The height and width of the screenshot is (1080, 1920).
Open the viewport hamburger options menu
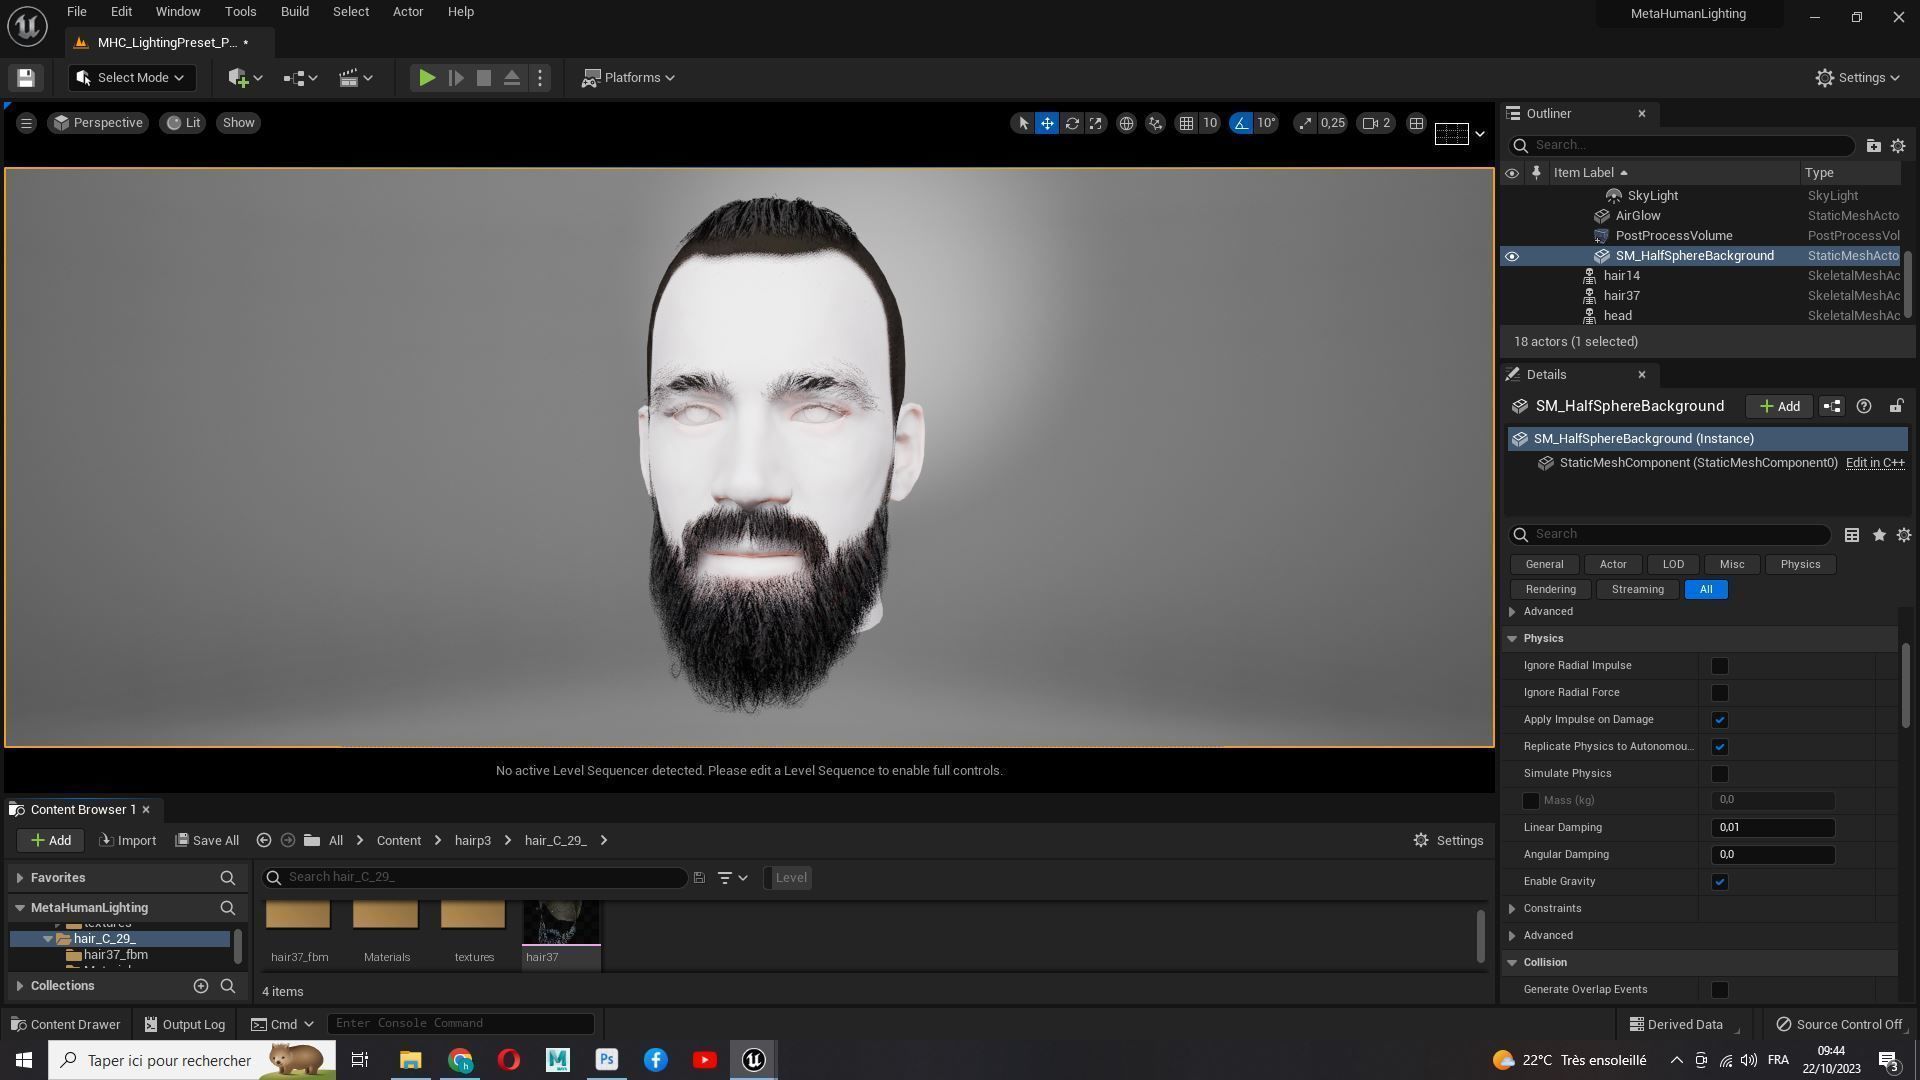[26, 123]
